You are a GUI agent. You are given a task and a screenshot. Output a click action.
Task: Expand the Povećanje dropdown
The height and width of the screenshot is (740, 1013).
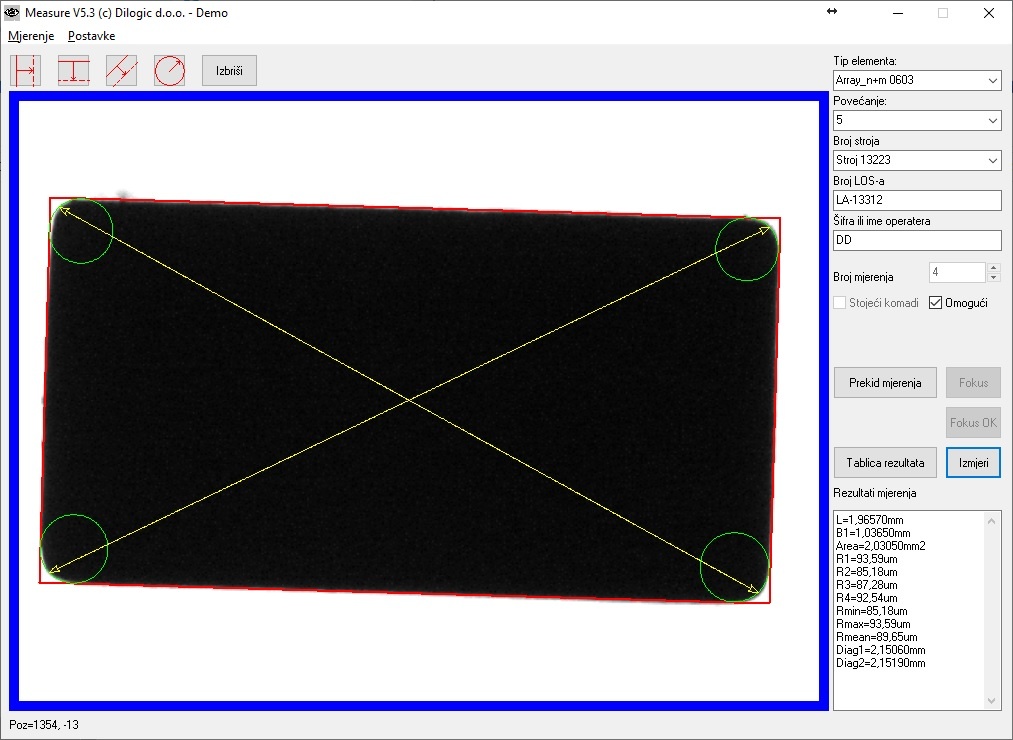point(992,120)
